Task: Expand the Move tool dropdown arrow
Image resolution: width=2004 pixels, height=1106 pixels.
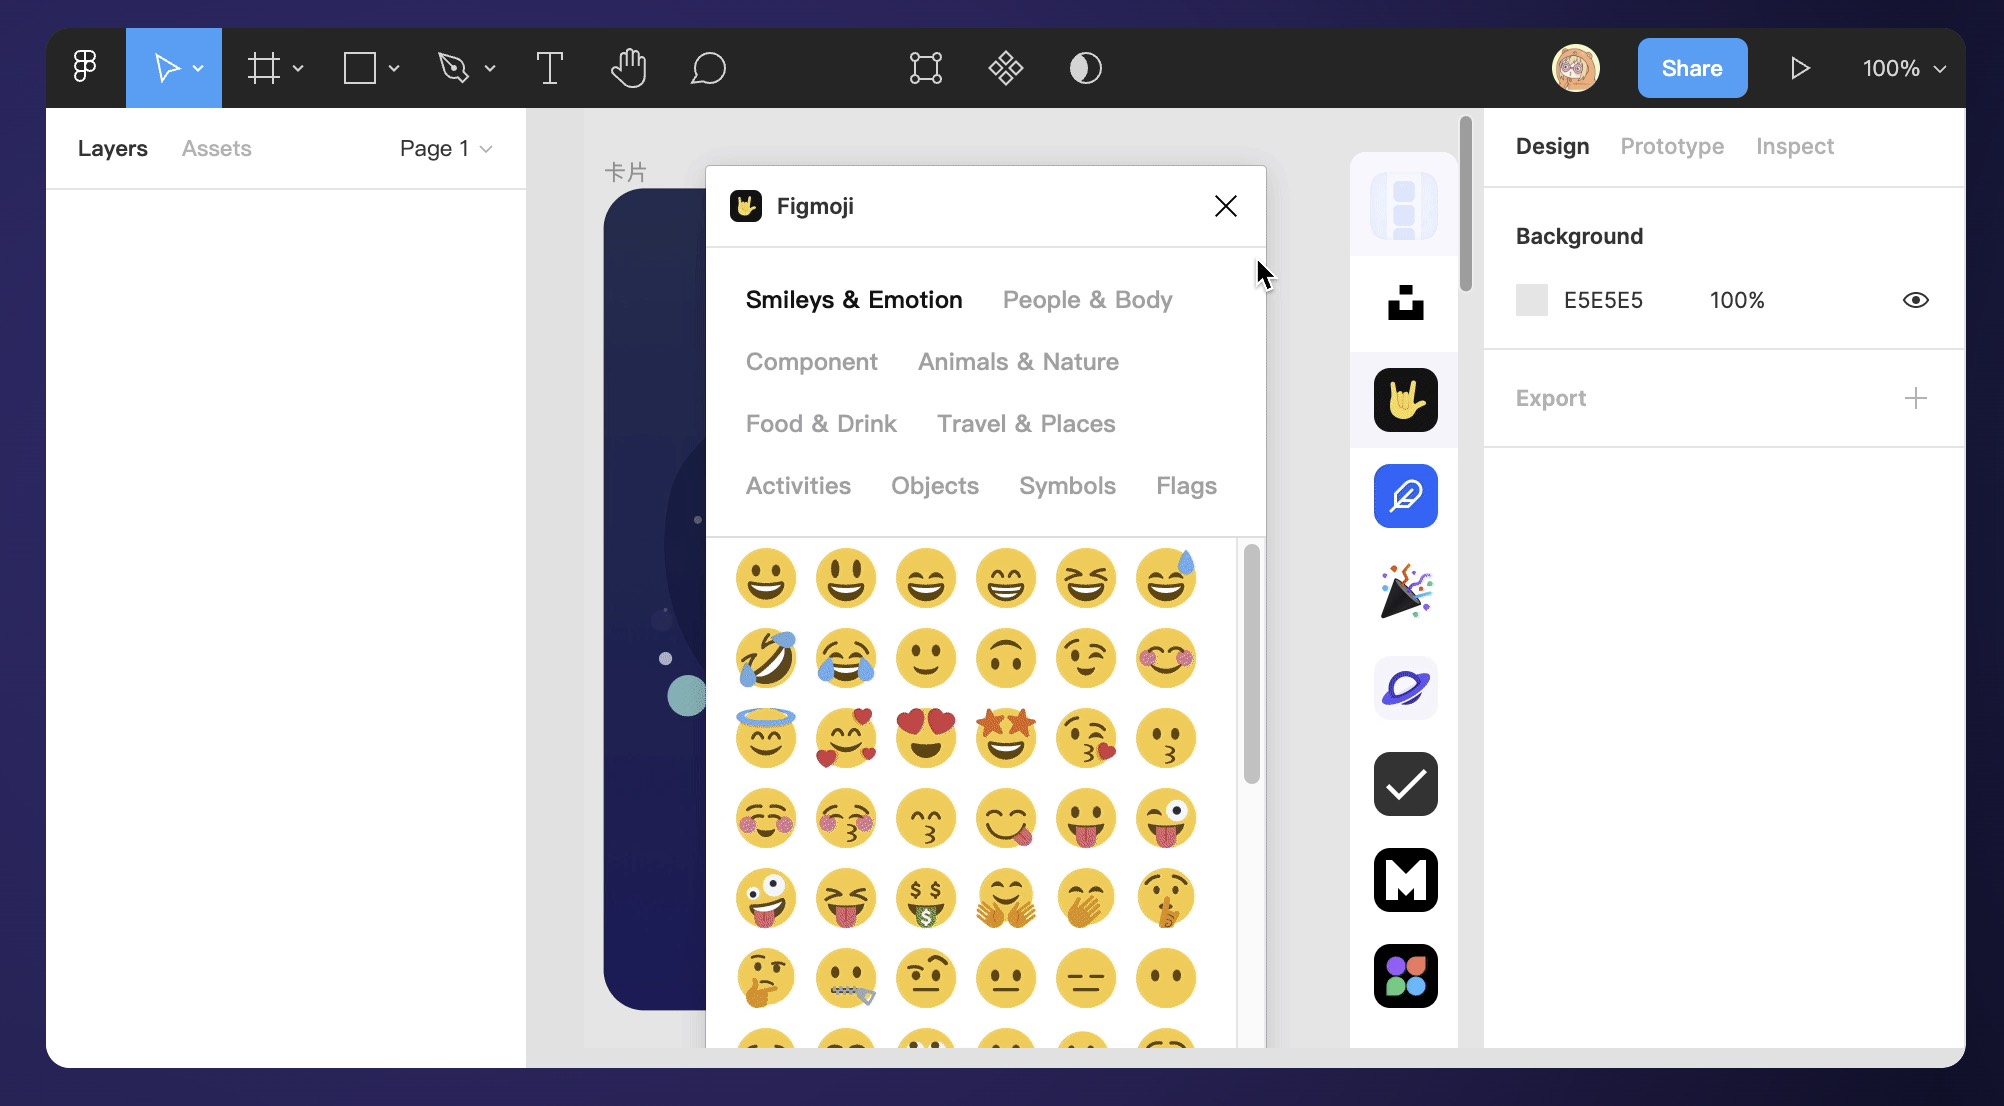Action: coord(199,68)
